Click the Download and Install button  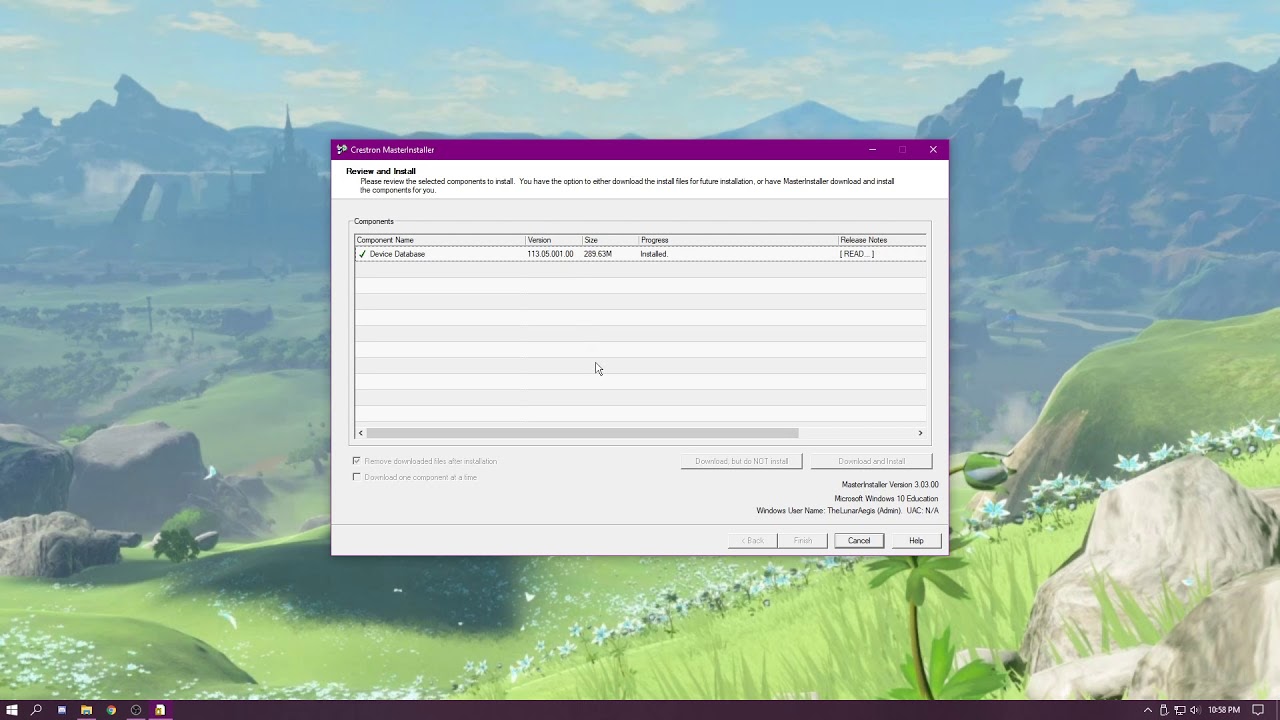tap(871, 461)
